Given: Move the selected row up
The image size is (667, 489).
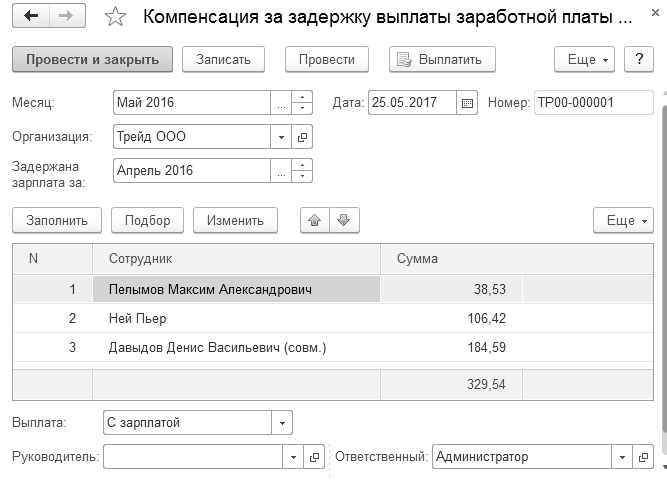Looking at the screenshot, I should (x=315, y=220).
